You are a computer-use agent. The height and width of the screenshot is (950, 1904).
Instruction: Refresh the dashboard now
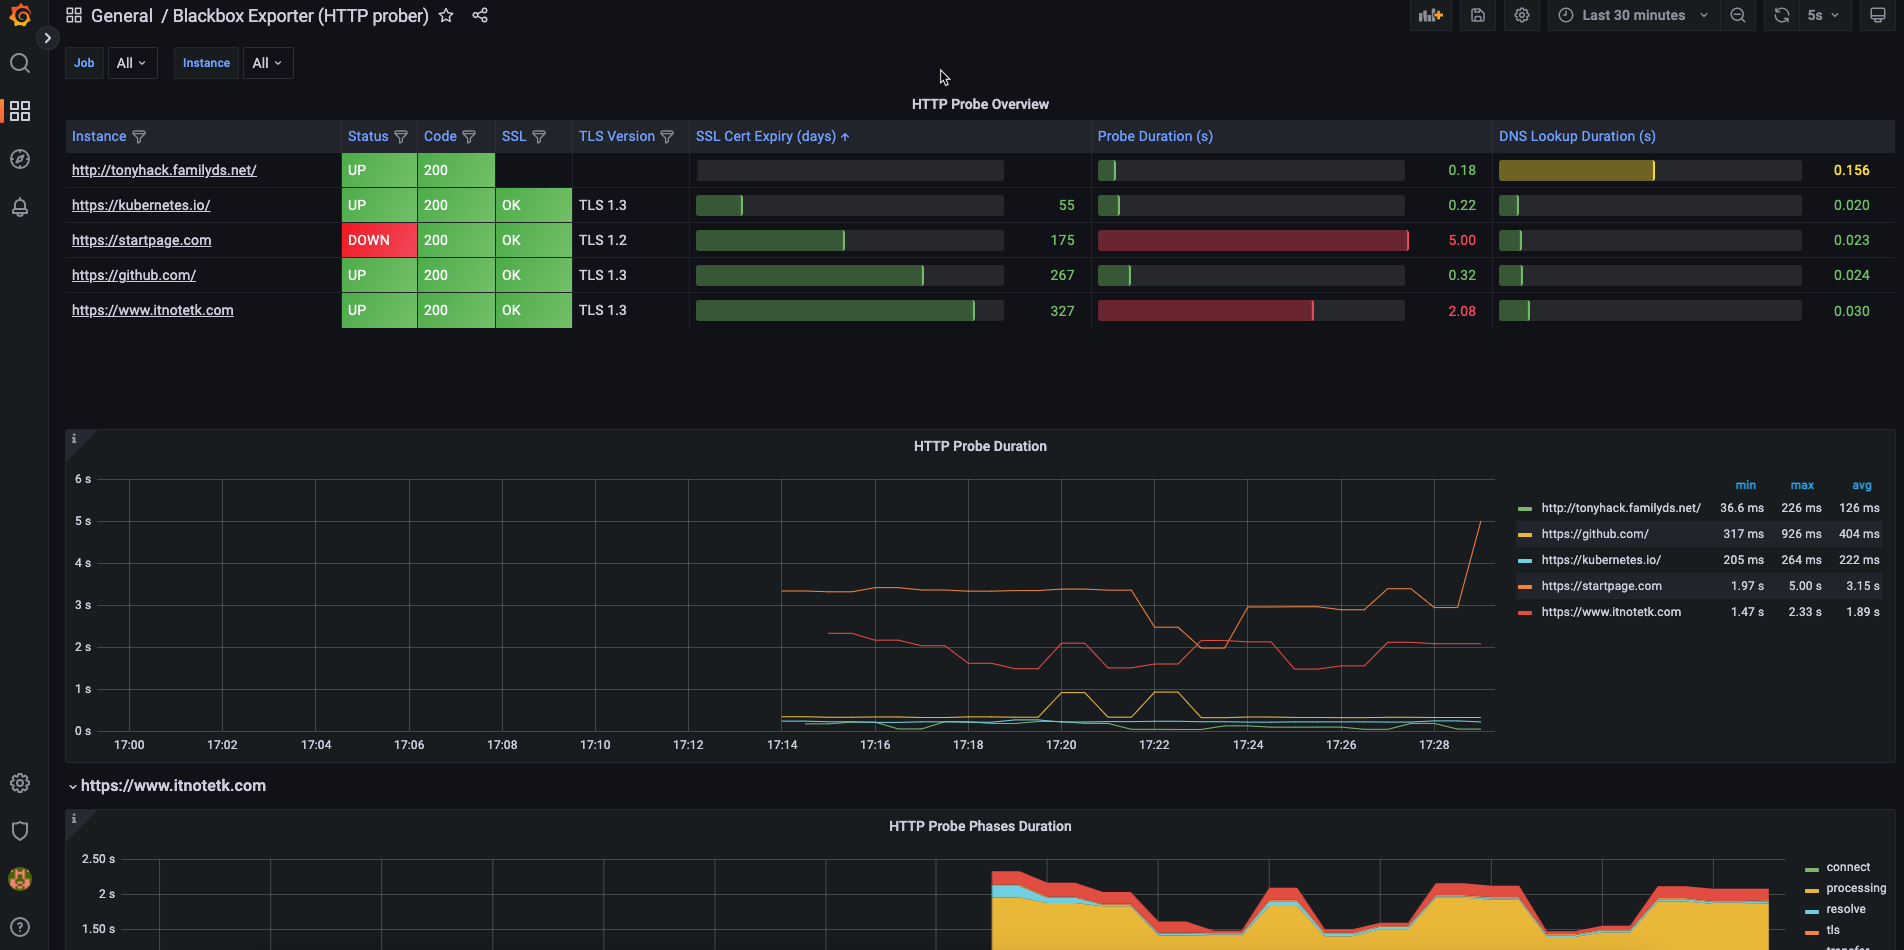tap(1782, 15)
